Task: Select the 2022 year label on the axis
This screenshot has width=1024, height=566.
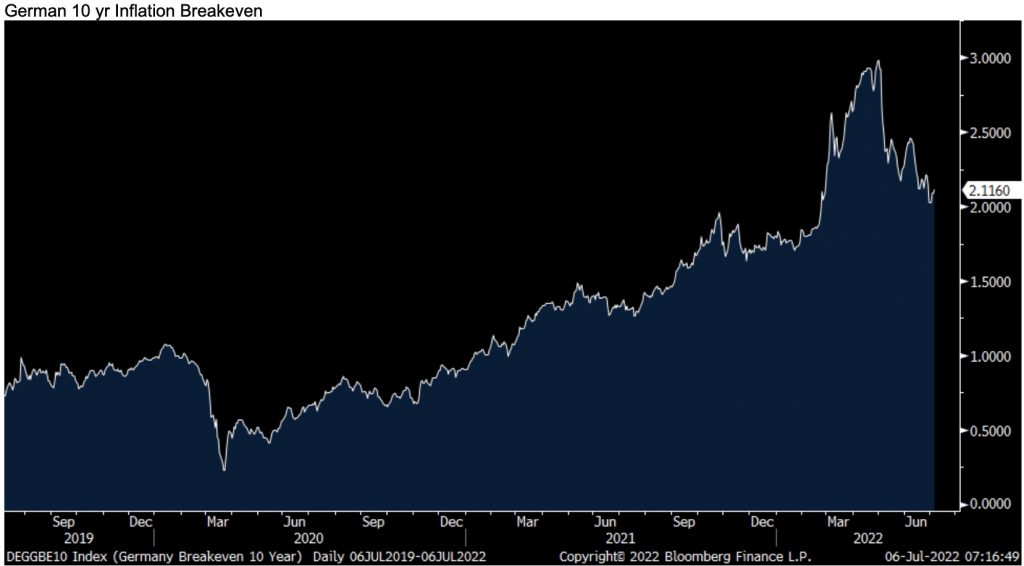Action: pyautogui.click(x=867, y=538)
